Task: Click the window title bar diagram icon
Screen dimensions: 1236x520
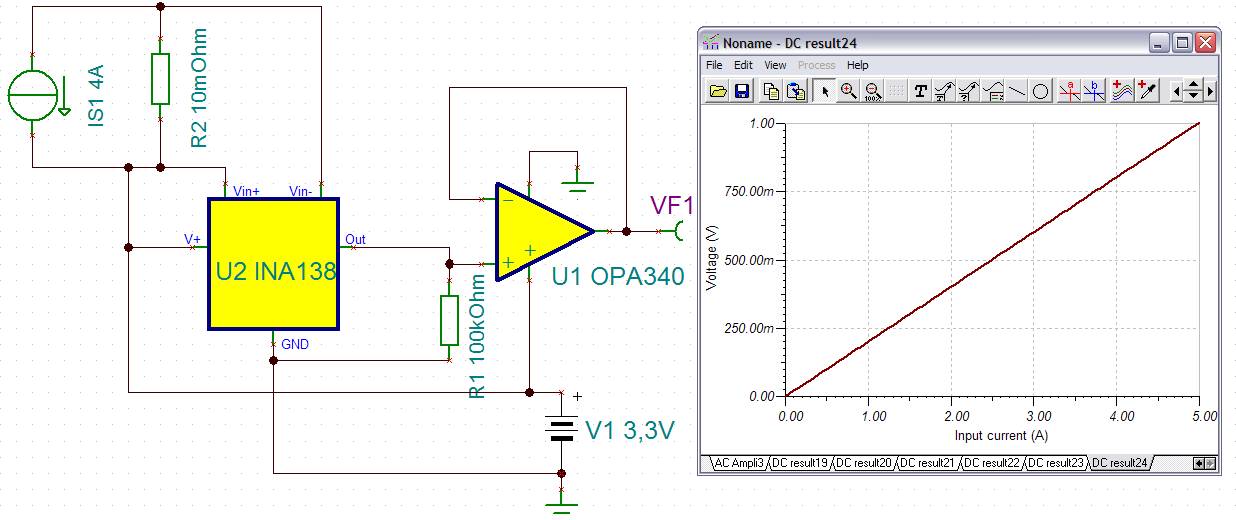Action: click(711, 42)
